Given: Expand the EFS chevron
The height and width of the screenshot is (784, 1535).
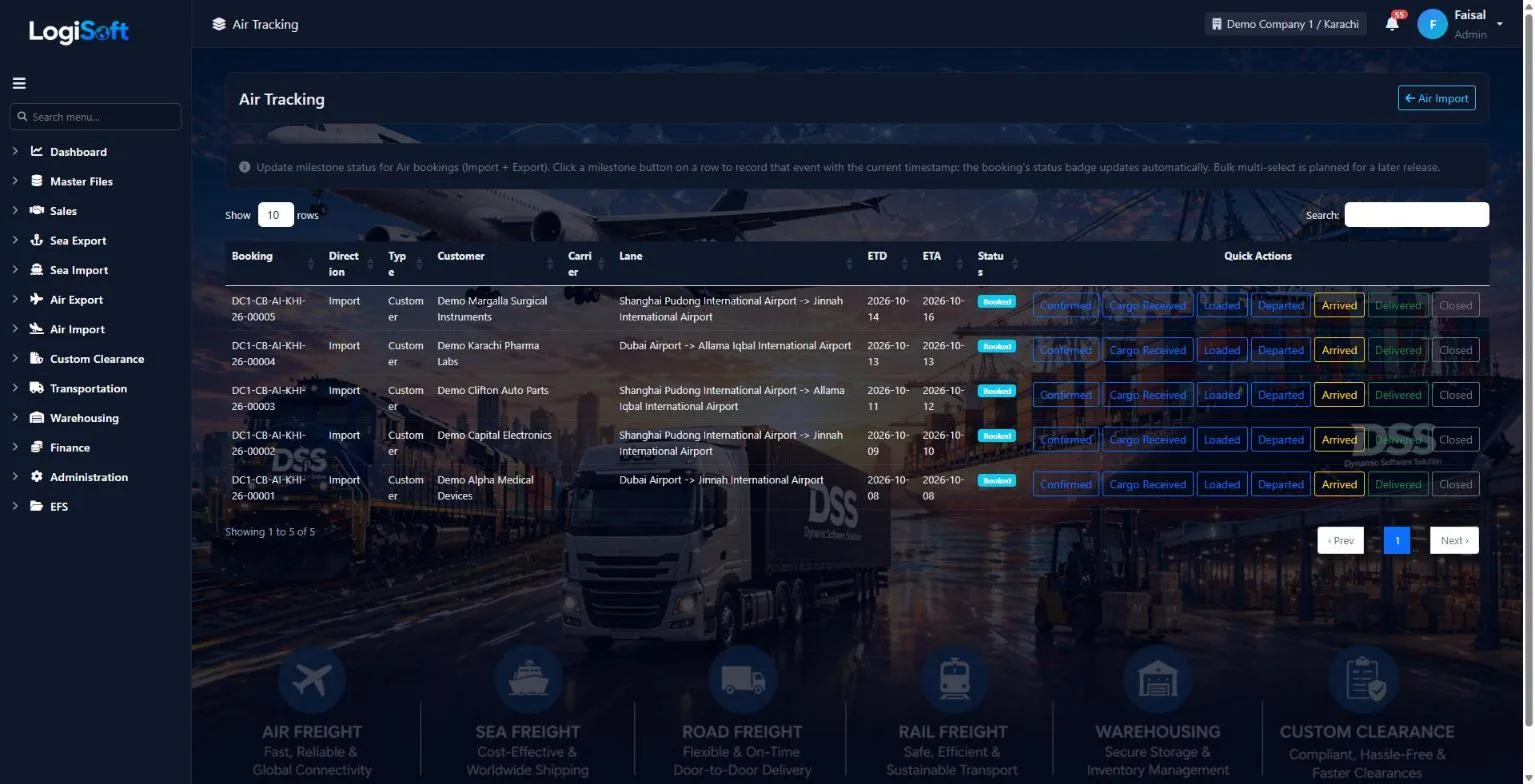Looking at the screenshot, I should pyautogui.click(x=15, y=506).
